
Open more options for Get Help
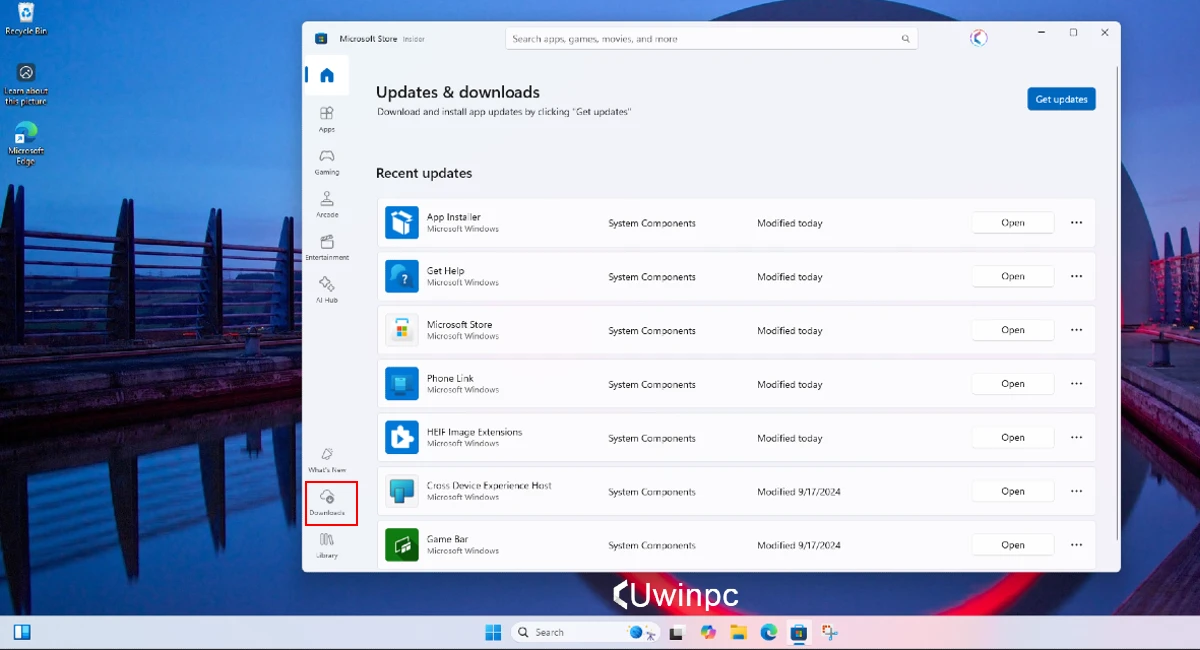click(x=1076, y=276)
